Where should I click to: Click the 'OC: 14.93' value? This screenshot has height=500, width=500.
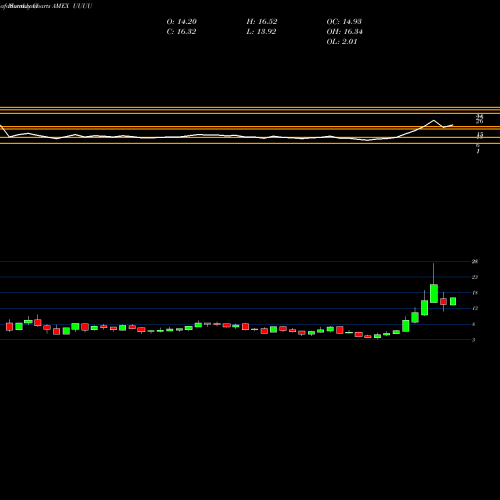(x=344, y=22)
